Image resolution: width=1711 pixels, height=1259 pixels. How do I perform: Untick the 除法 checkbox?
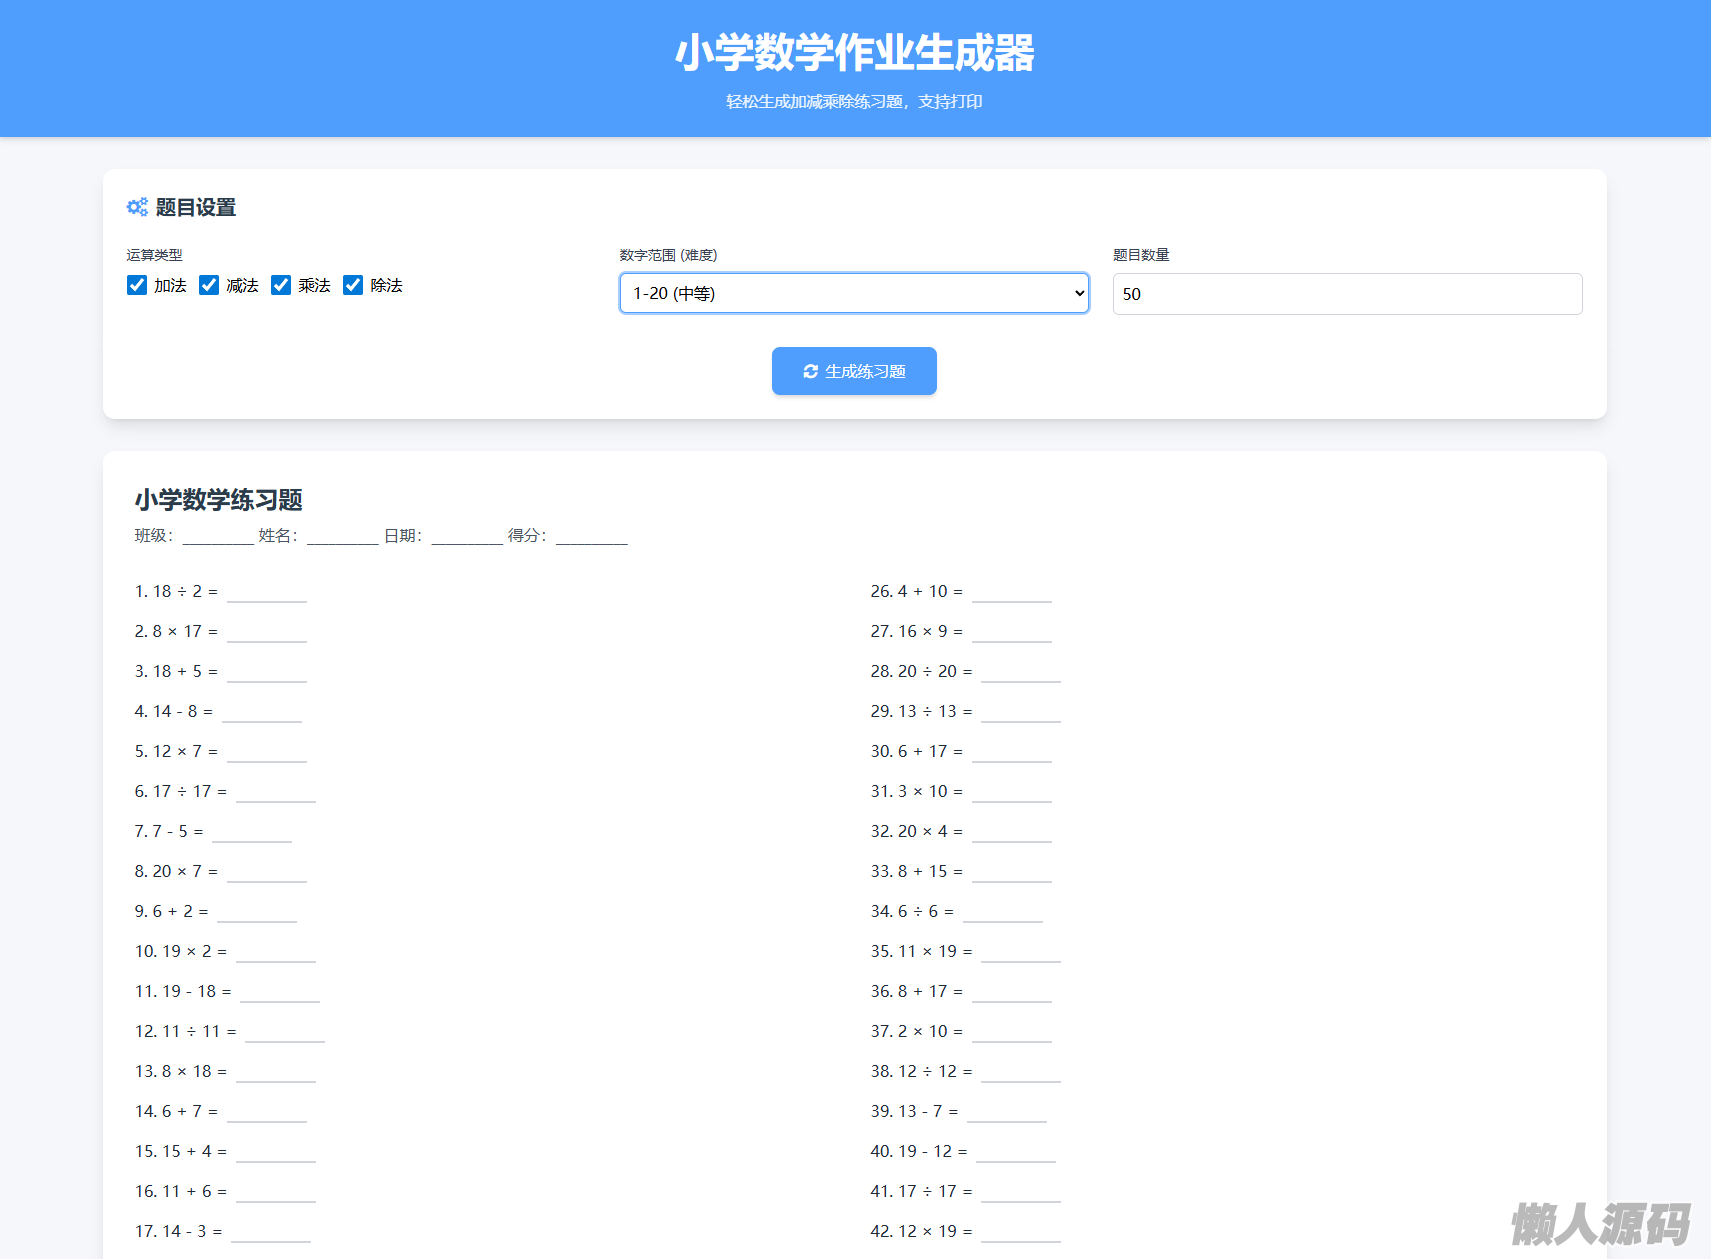tap(353, 285)
